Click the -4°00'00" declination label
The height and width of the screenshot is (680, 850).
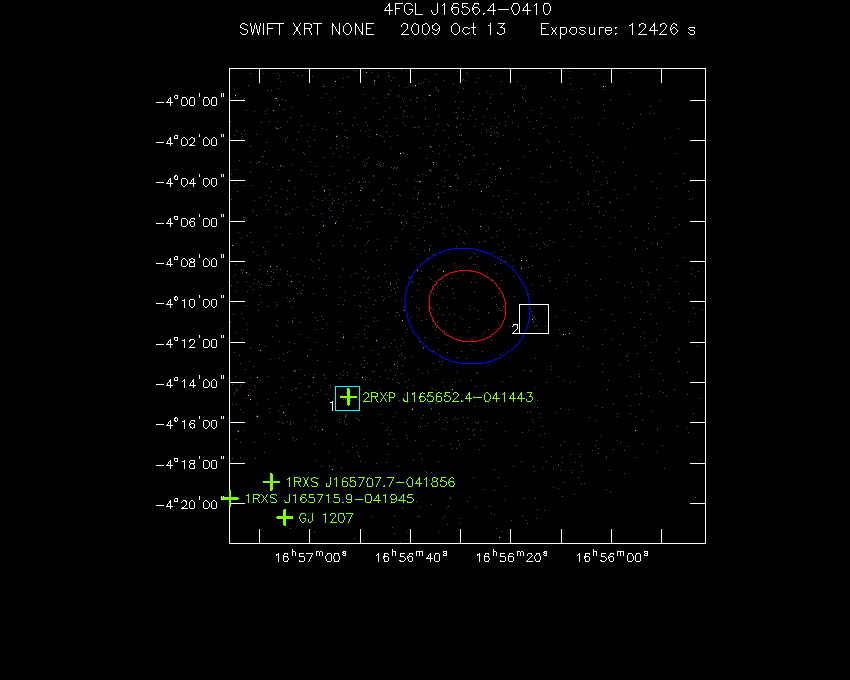tap(190, 101)
